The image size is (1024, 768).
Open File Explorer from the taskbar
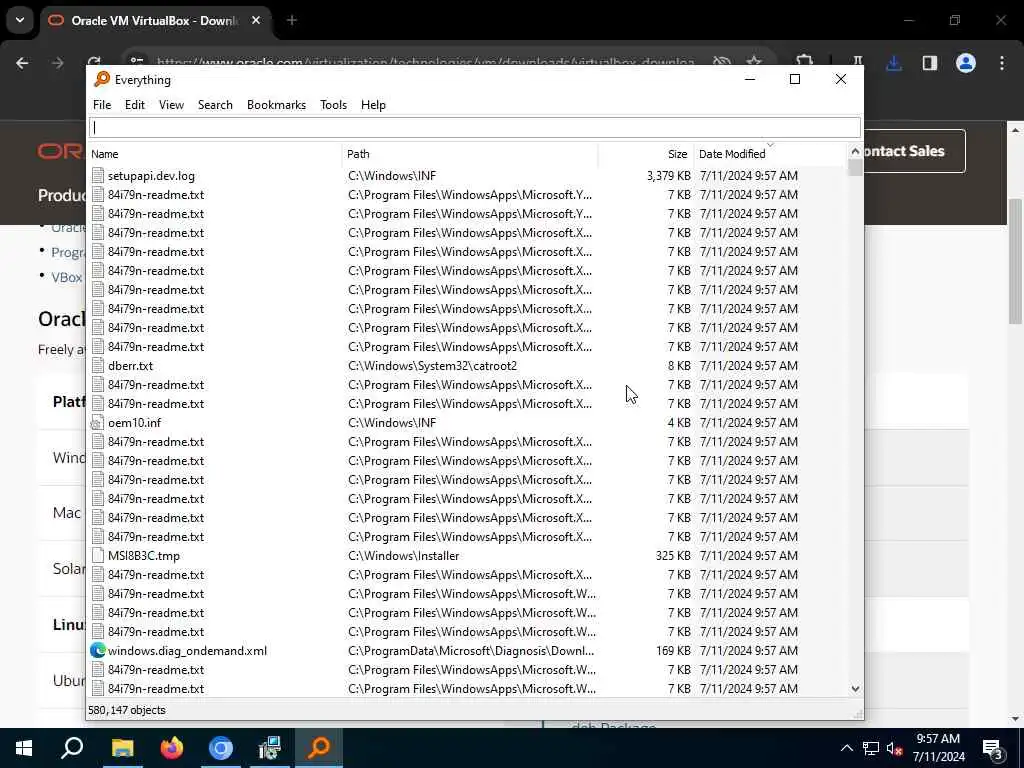122,748
